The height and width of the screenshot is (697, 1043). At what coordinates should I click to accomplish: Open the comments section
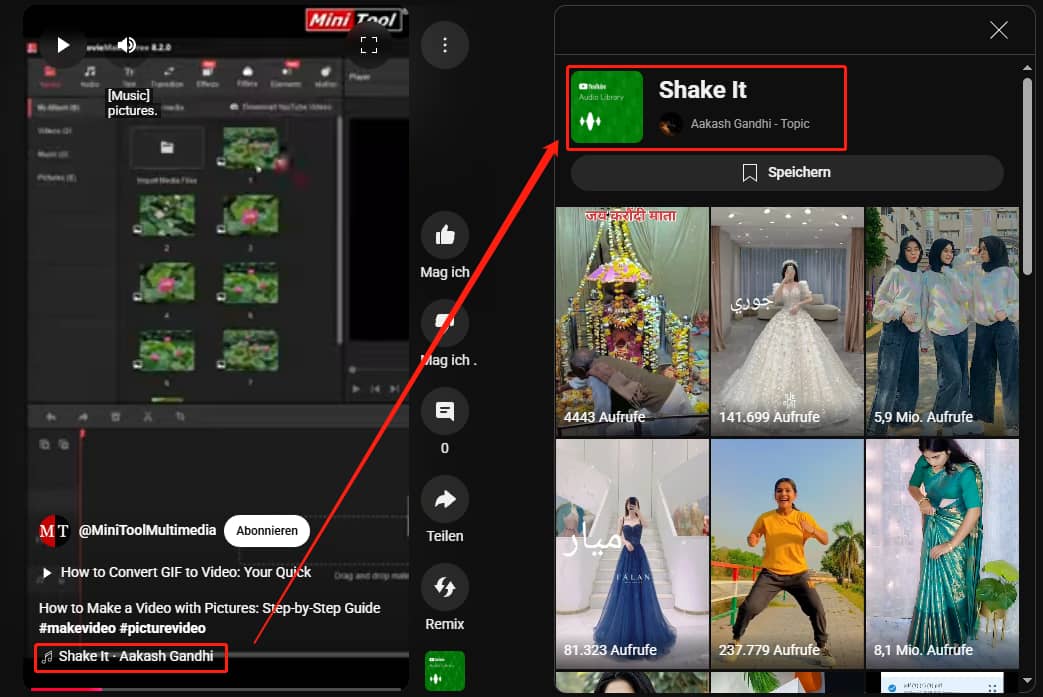pos(445,411)
